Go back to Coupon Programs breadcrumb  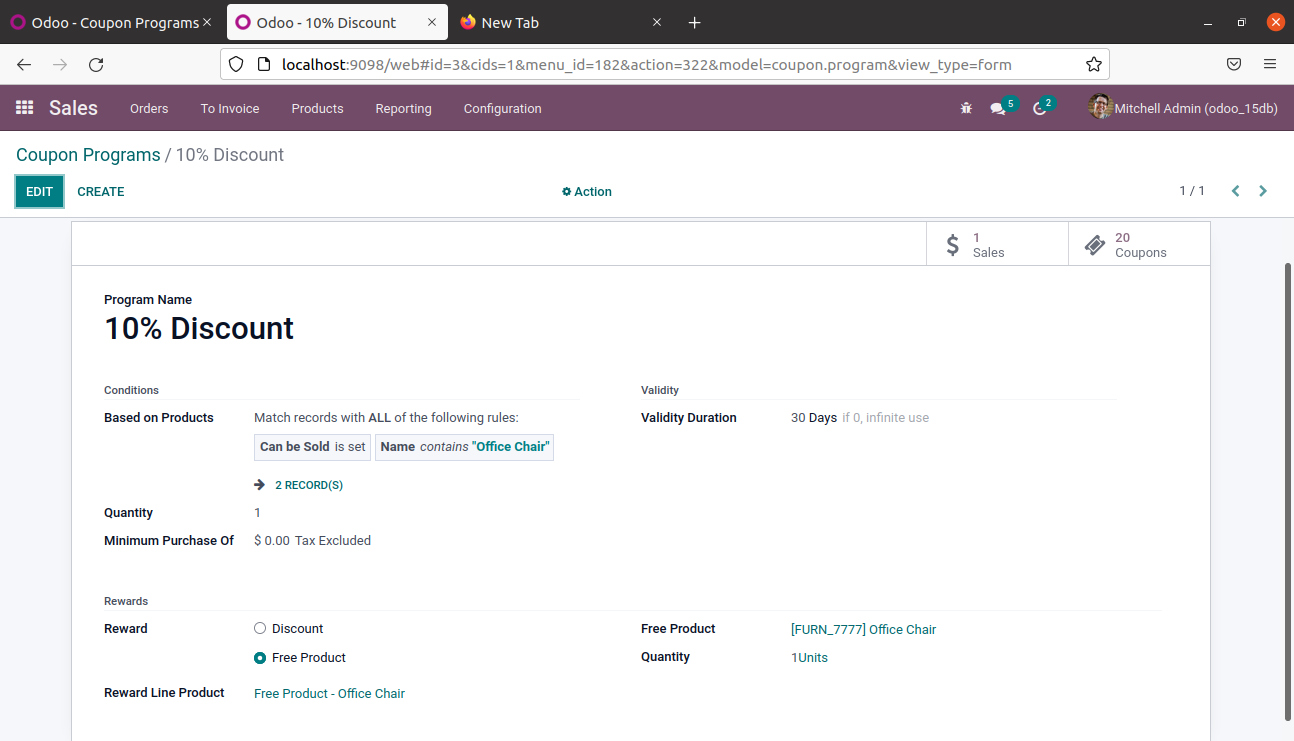point(88,155)
